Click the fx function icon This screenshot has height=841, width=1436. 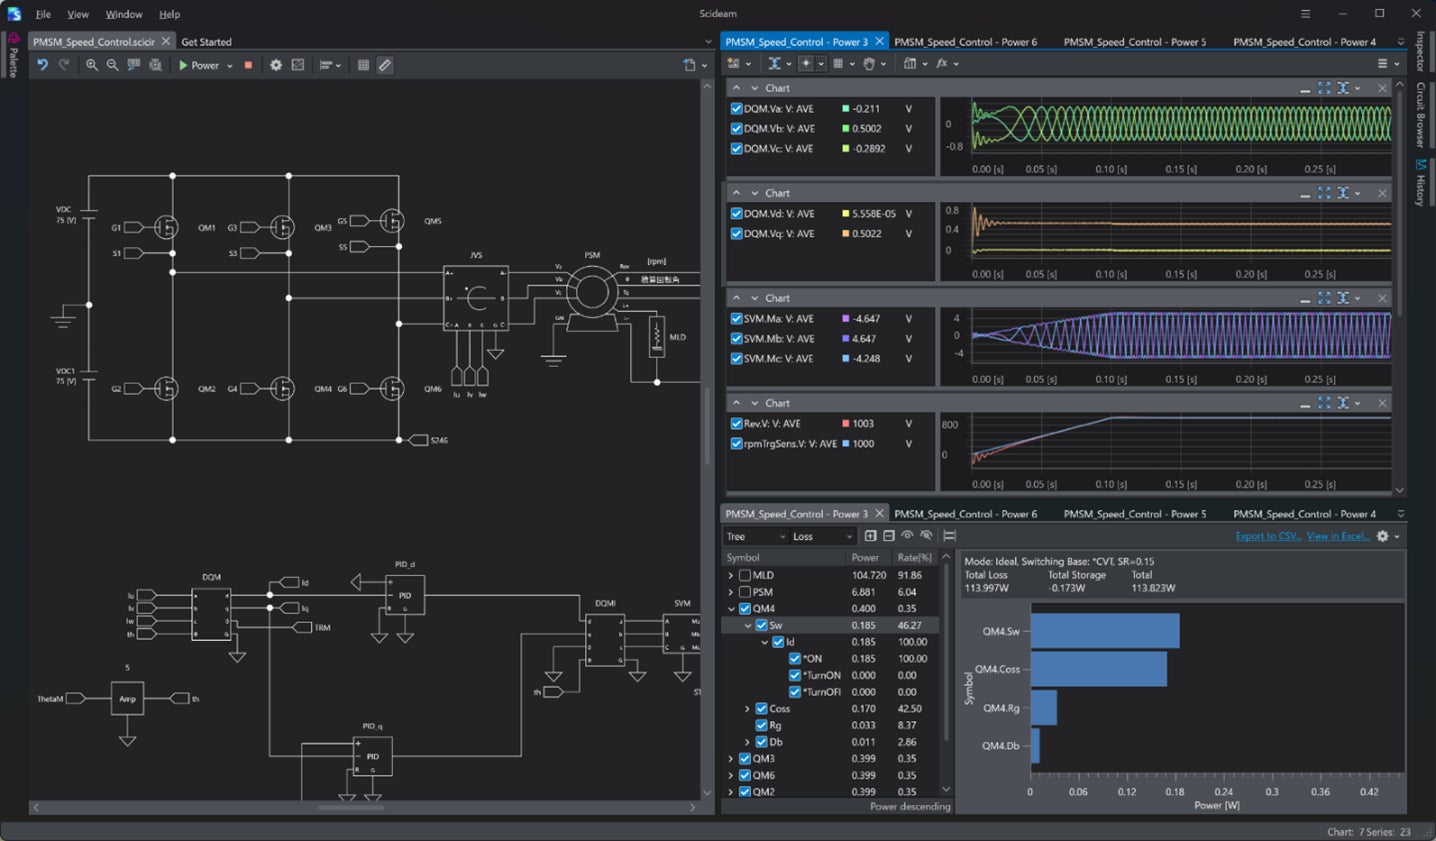[x=942, y=64]
